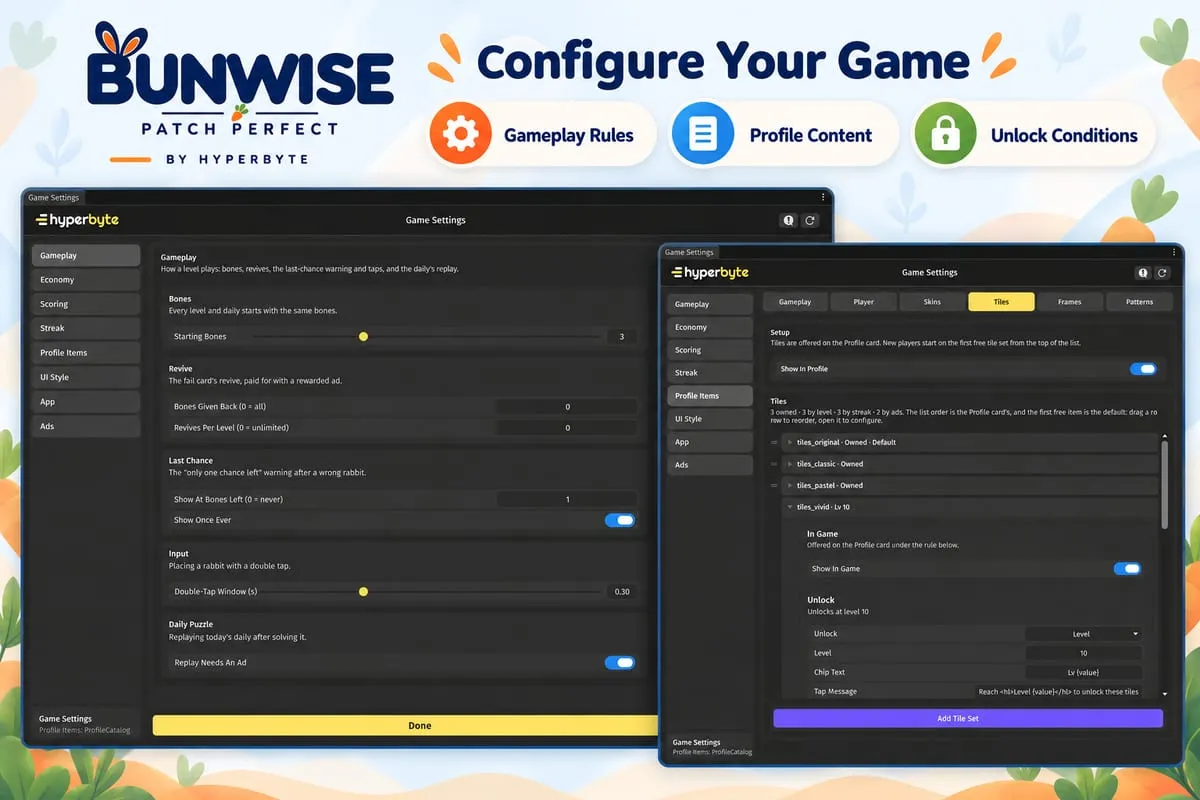Click the Bunwise Patch Perfect logo
The height and width of the screenshot is (800, 1200).
tap(240, 95)
